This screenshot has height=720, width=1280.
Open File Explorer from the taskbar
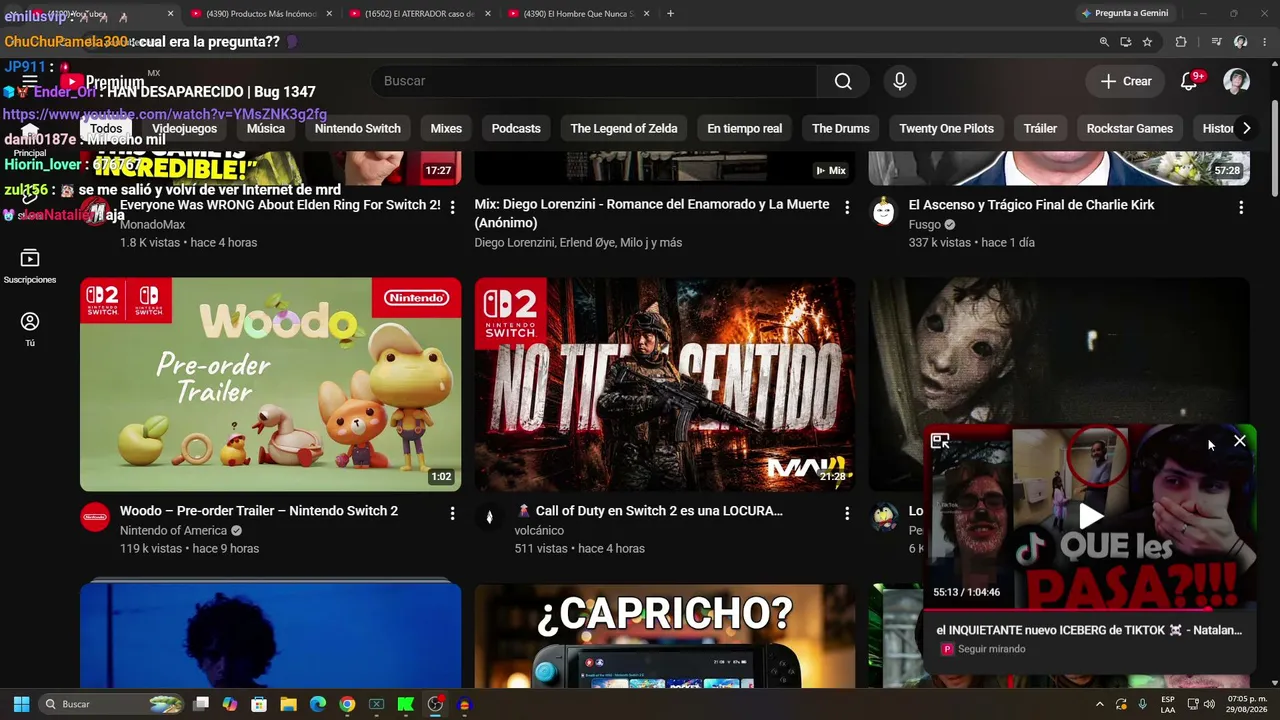coord(288,704)
